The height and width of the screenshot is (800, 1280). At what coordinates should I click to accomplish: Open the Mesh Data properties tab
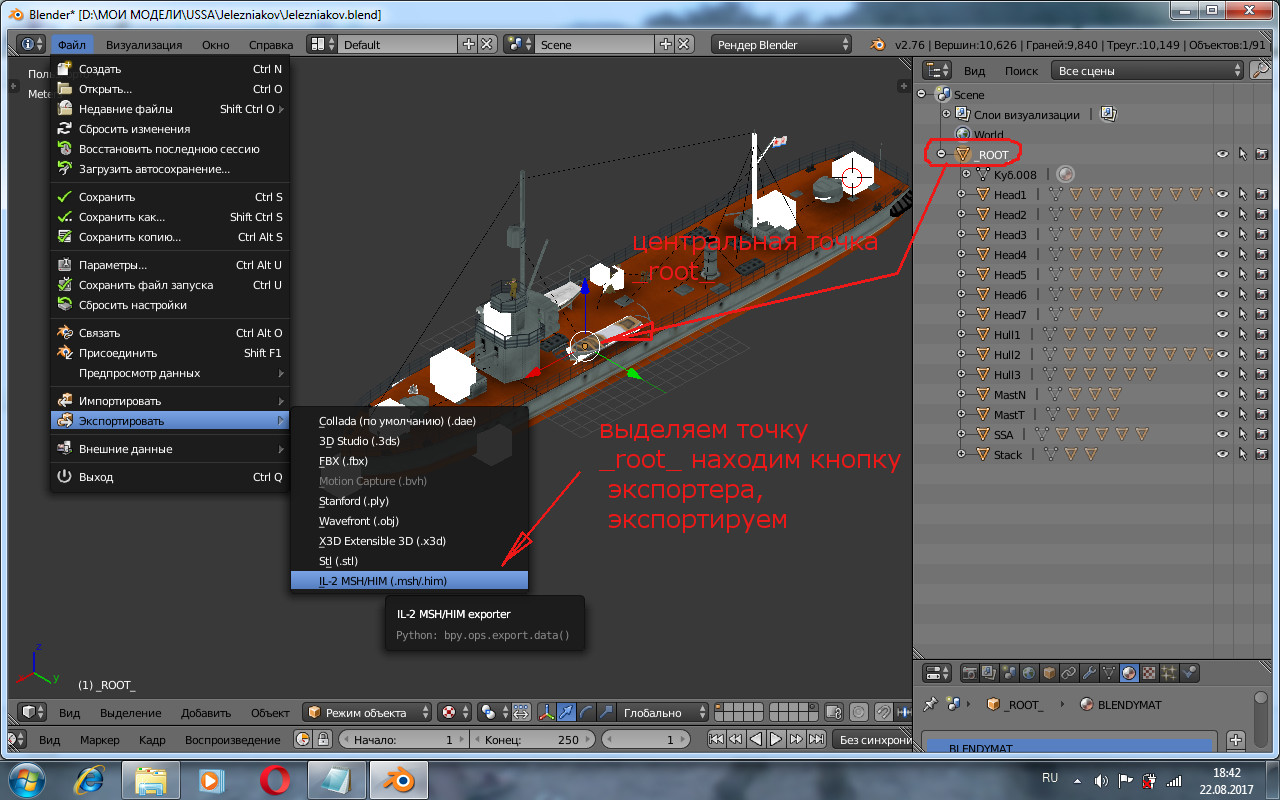pos(1109,673)
